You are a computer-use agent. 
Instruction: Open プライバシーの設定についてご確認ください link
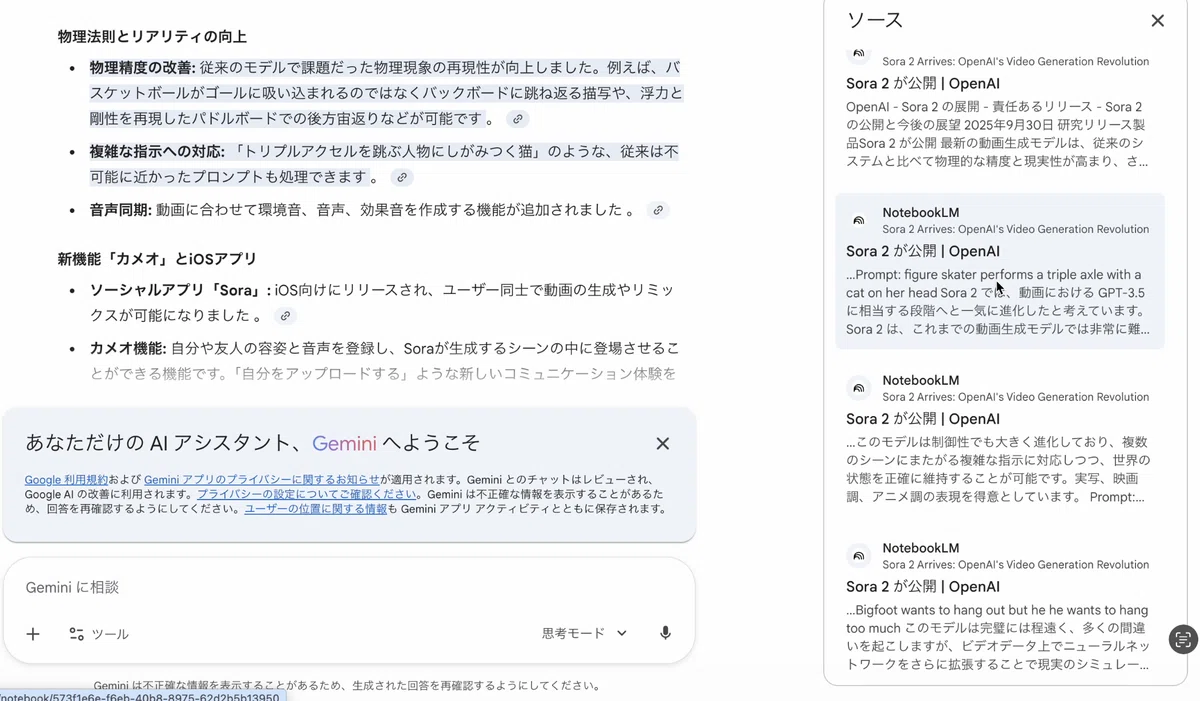tap(307, 494)
